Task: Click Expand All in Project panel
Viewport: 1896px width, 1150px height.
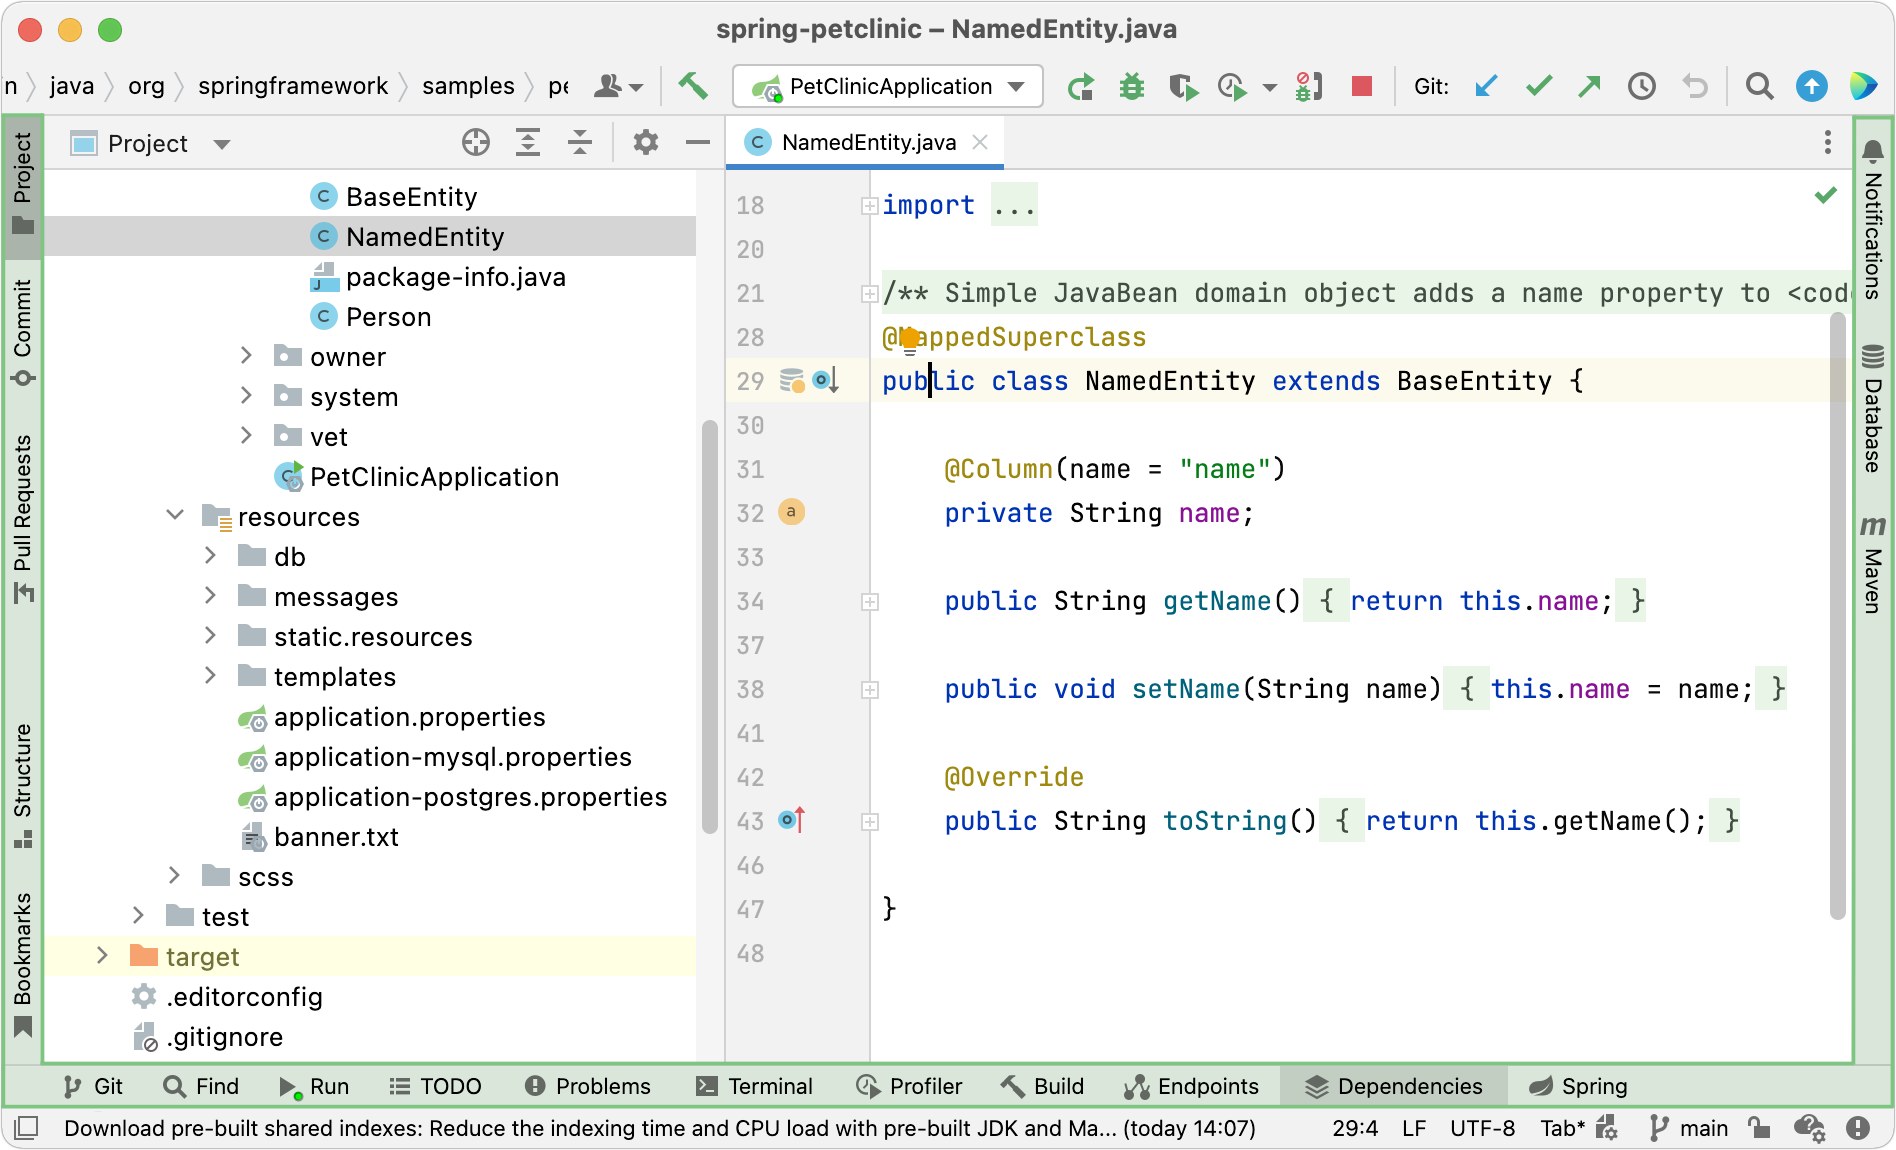Action: coord(528,143)
